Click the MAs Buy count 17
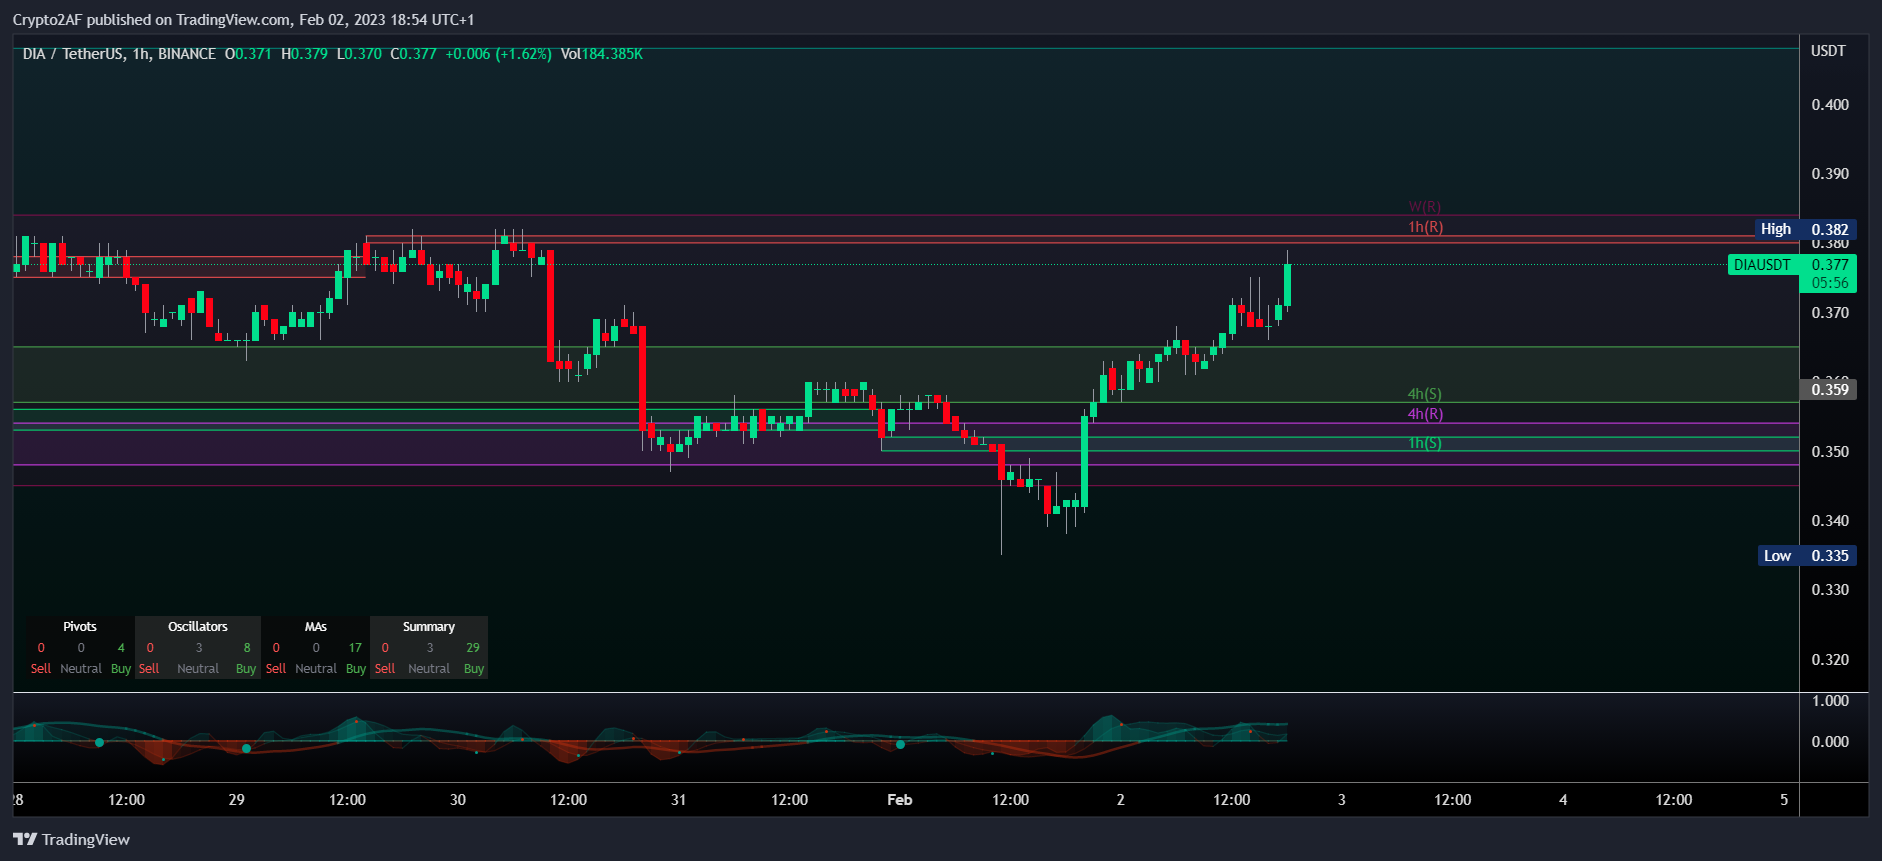 pyautogui.click(x=355, y=648)
